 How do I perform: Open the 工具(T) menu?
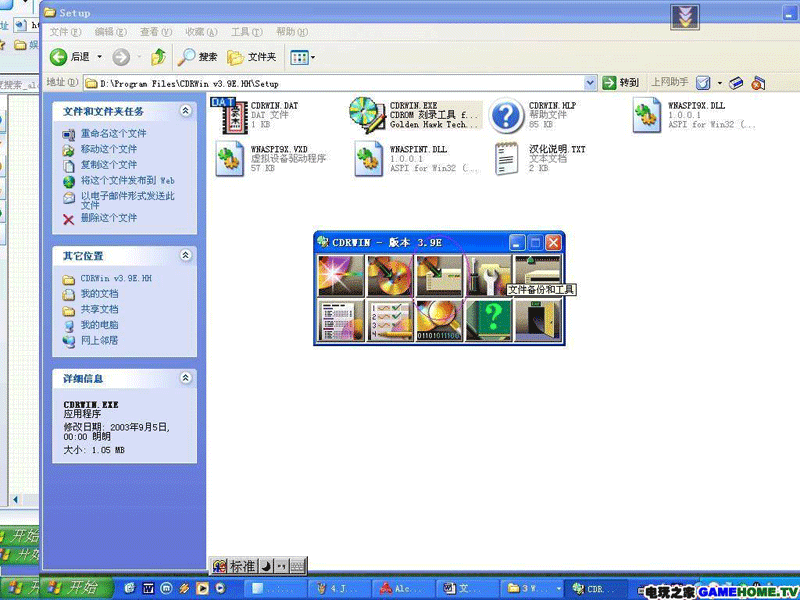point(247,32)
